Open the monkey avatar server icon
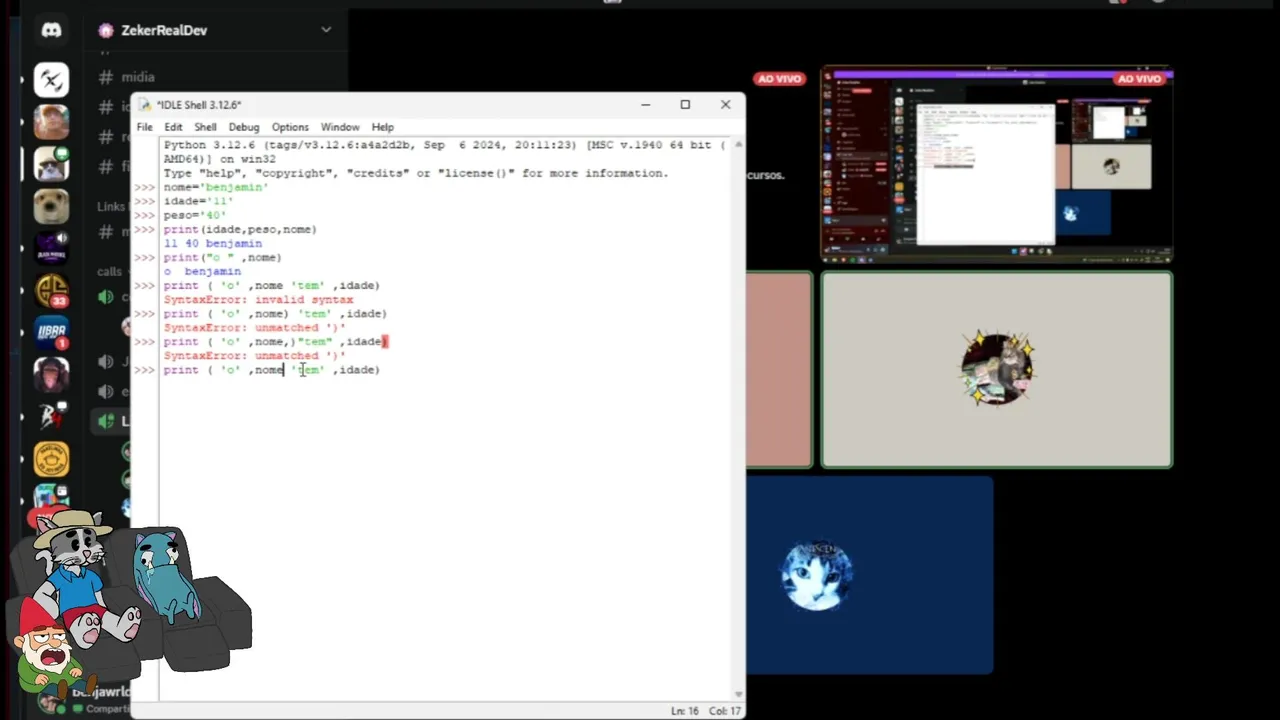1280x720 pixels. pyautogui.click(x=51, y=375)
